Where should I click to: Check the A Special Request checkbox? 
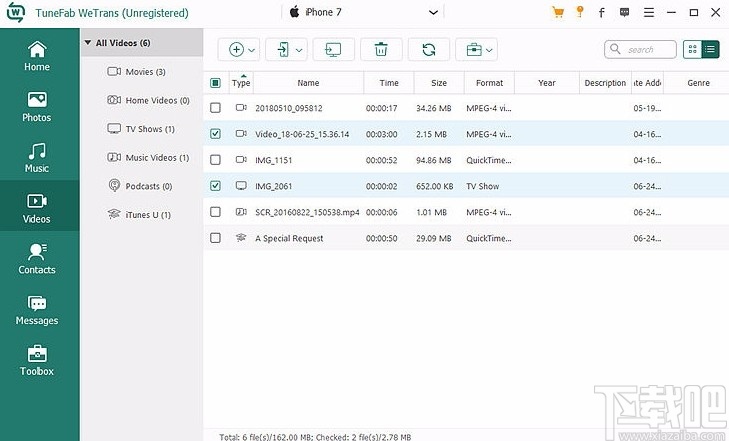tap(215, 238)
